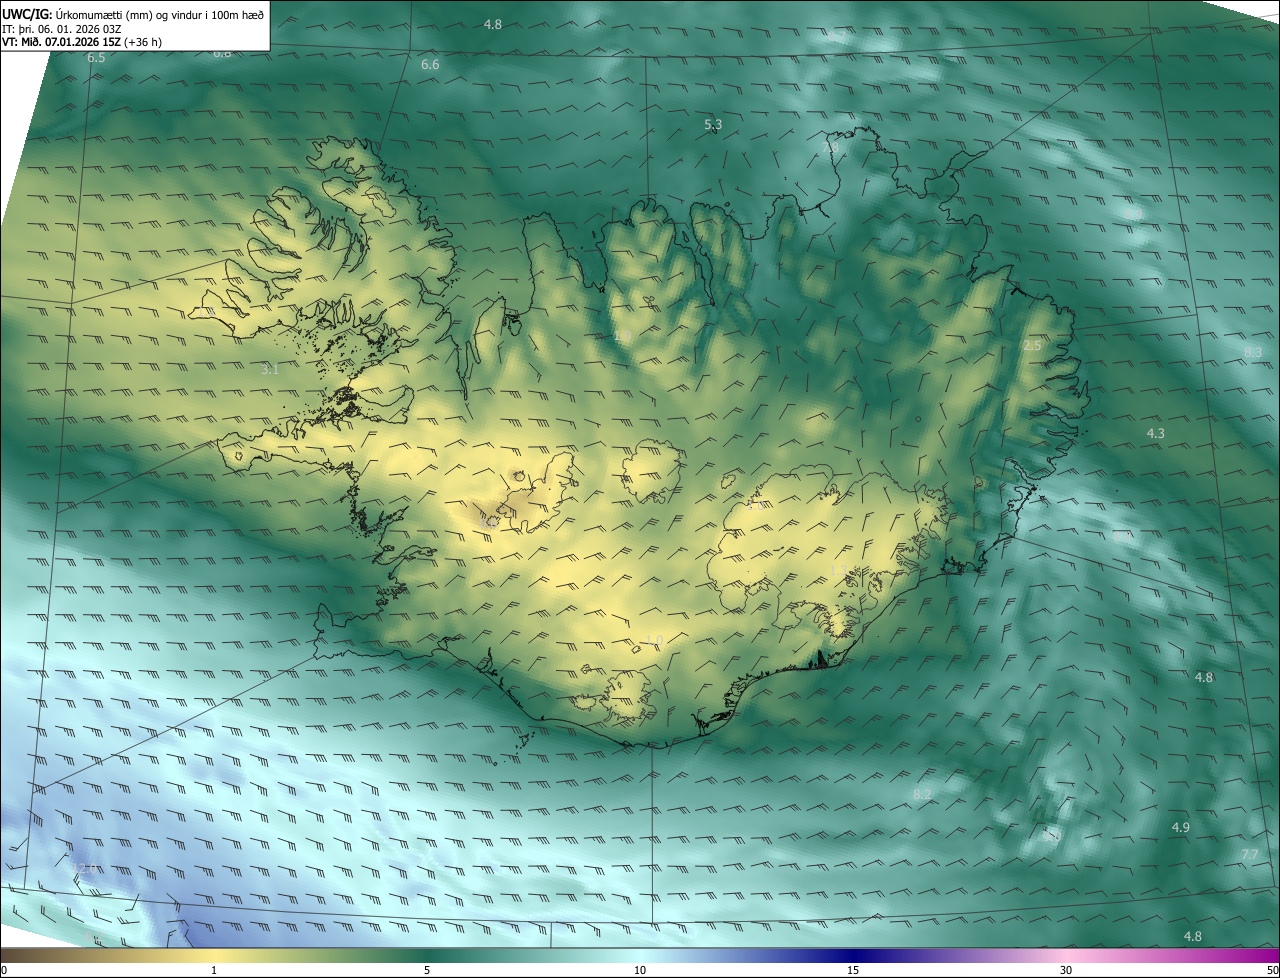Click the colorbar tick label 50
The width and height of the screenshot is (1280, 978).
[1272, 970]
